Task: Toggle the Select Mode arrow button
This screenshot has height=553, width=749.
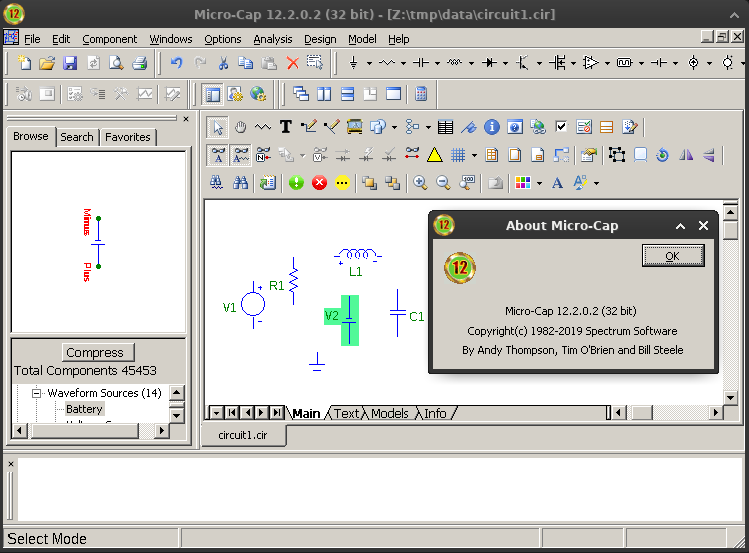Action: (217, 127)
